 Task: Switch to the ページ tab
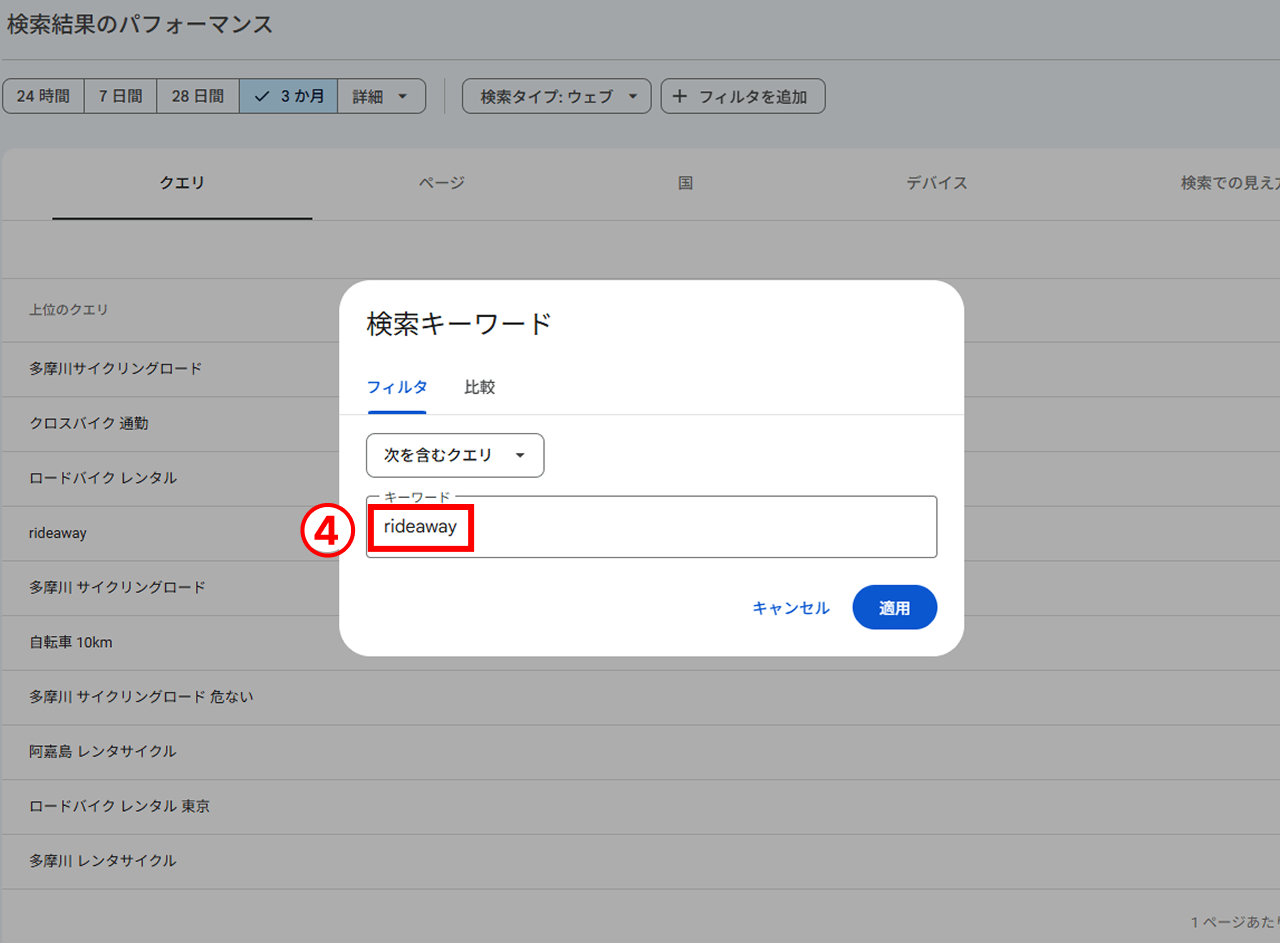tap(441, 183)
